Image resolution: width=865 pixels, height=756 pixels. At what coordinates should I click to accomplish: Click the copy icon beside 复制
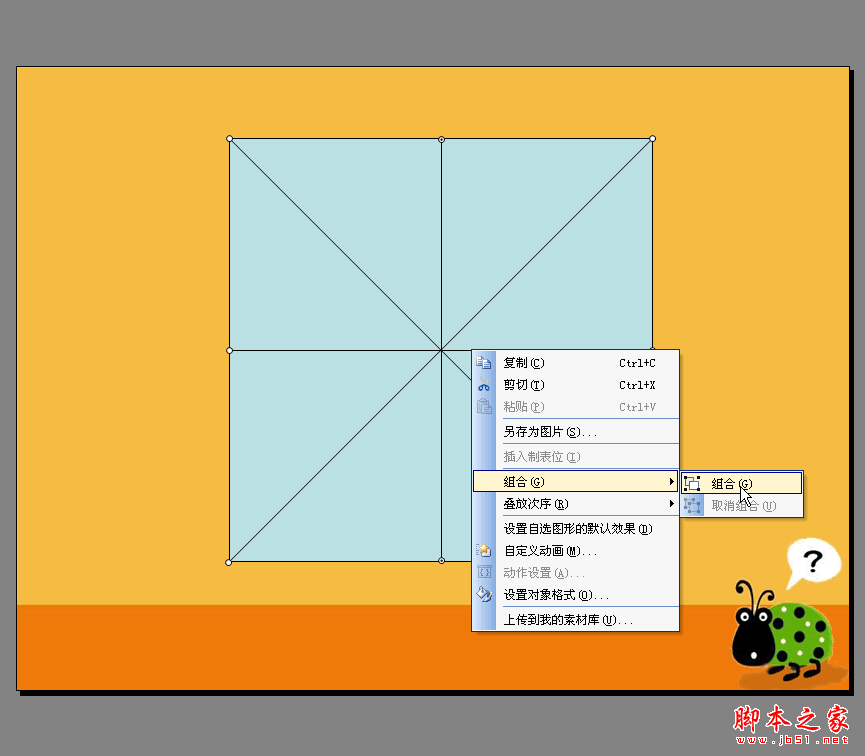pos(484,363)
